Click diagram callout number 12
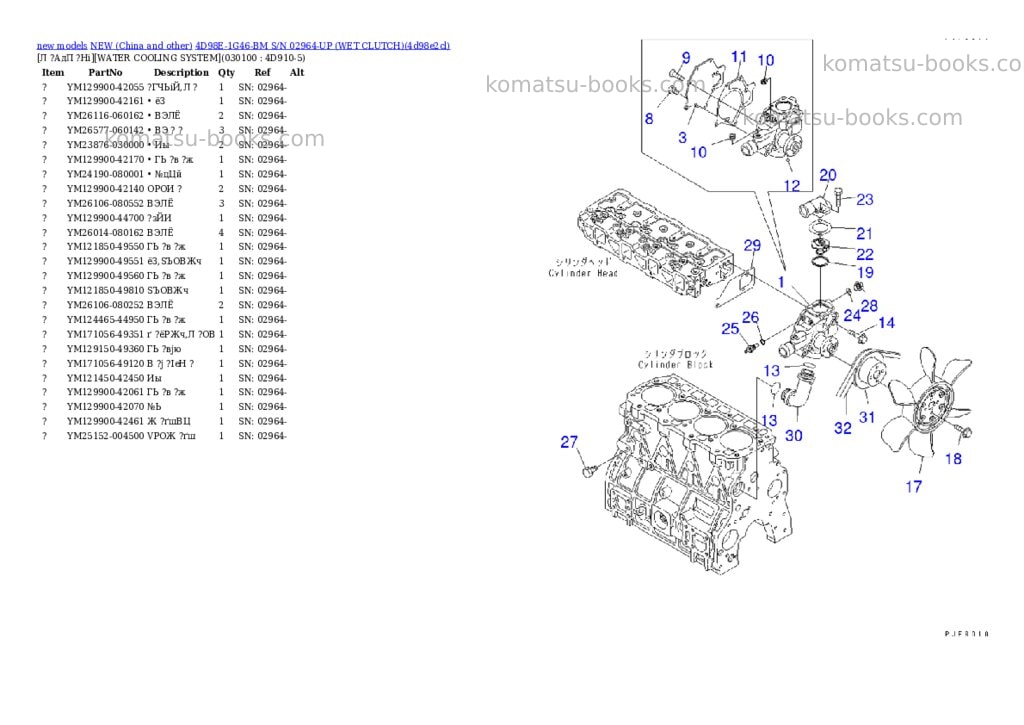This screenshot has height=725, width=1024. [x=792, y=185]
